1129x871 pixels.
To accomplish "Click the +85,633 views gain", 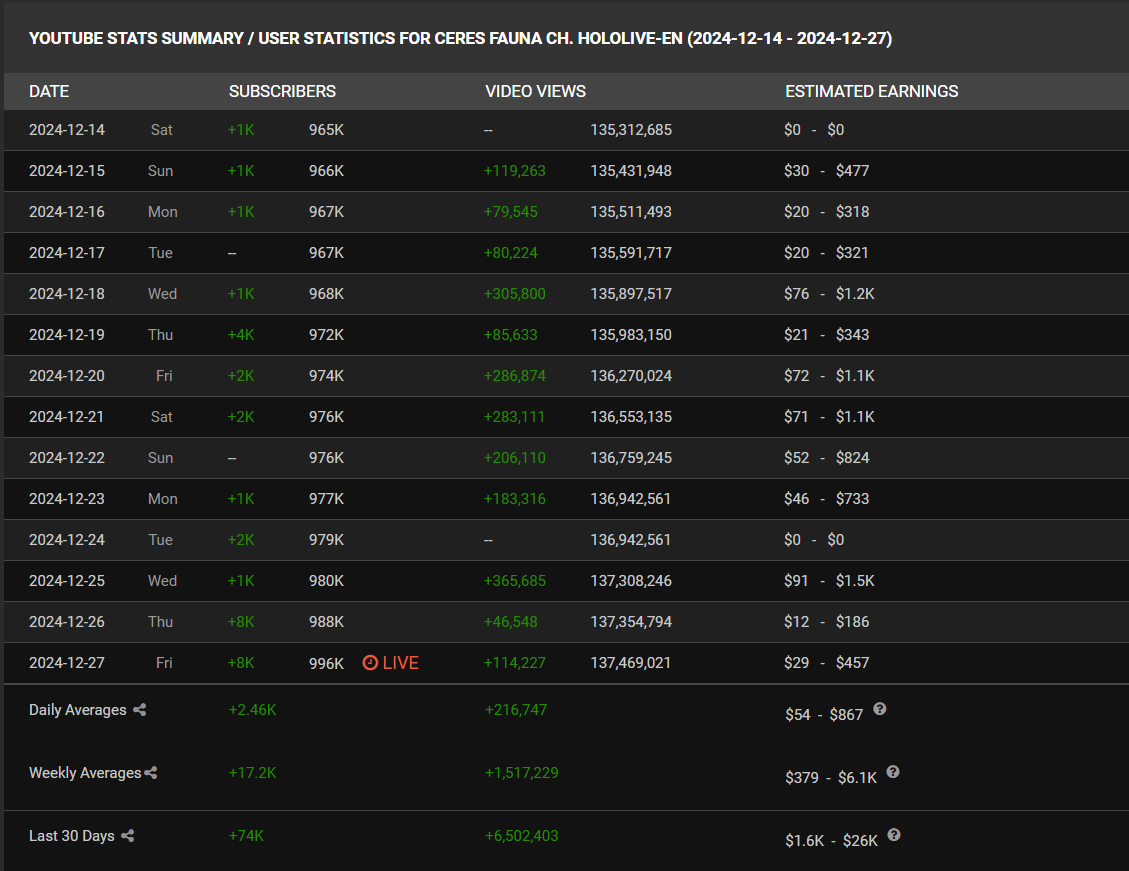I will [510, 335].
